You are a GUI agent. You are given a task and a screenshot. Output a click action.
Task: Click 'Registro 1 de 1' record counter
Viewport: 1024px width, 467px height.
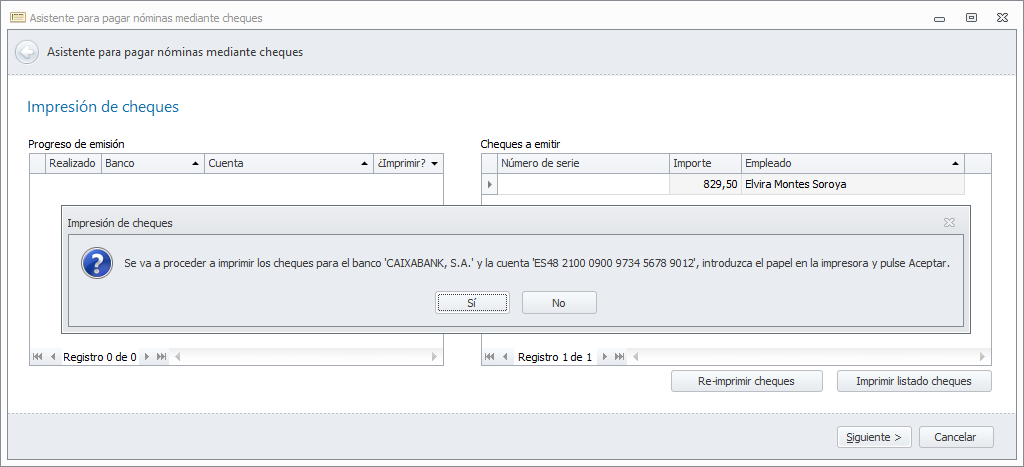554,357
